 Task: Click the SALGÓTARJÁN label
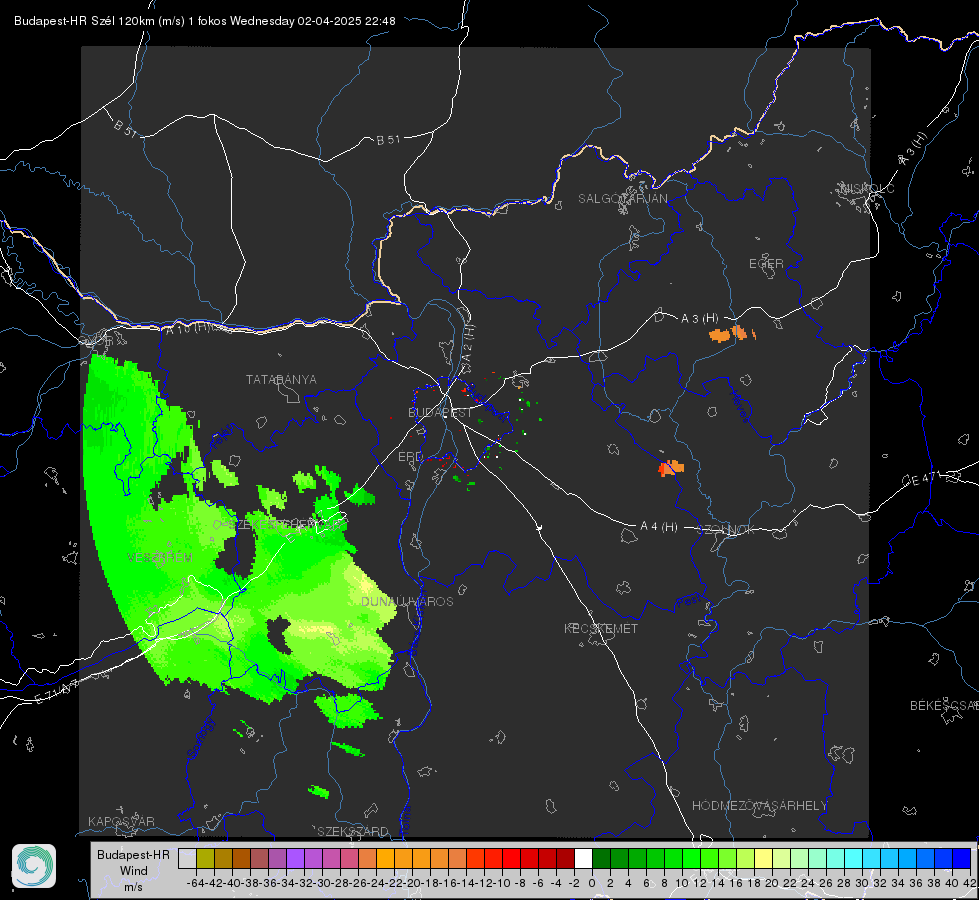pyautogui.click(x=622, y=199)
